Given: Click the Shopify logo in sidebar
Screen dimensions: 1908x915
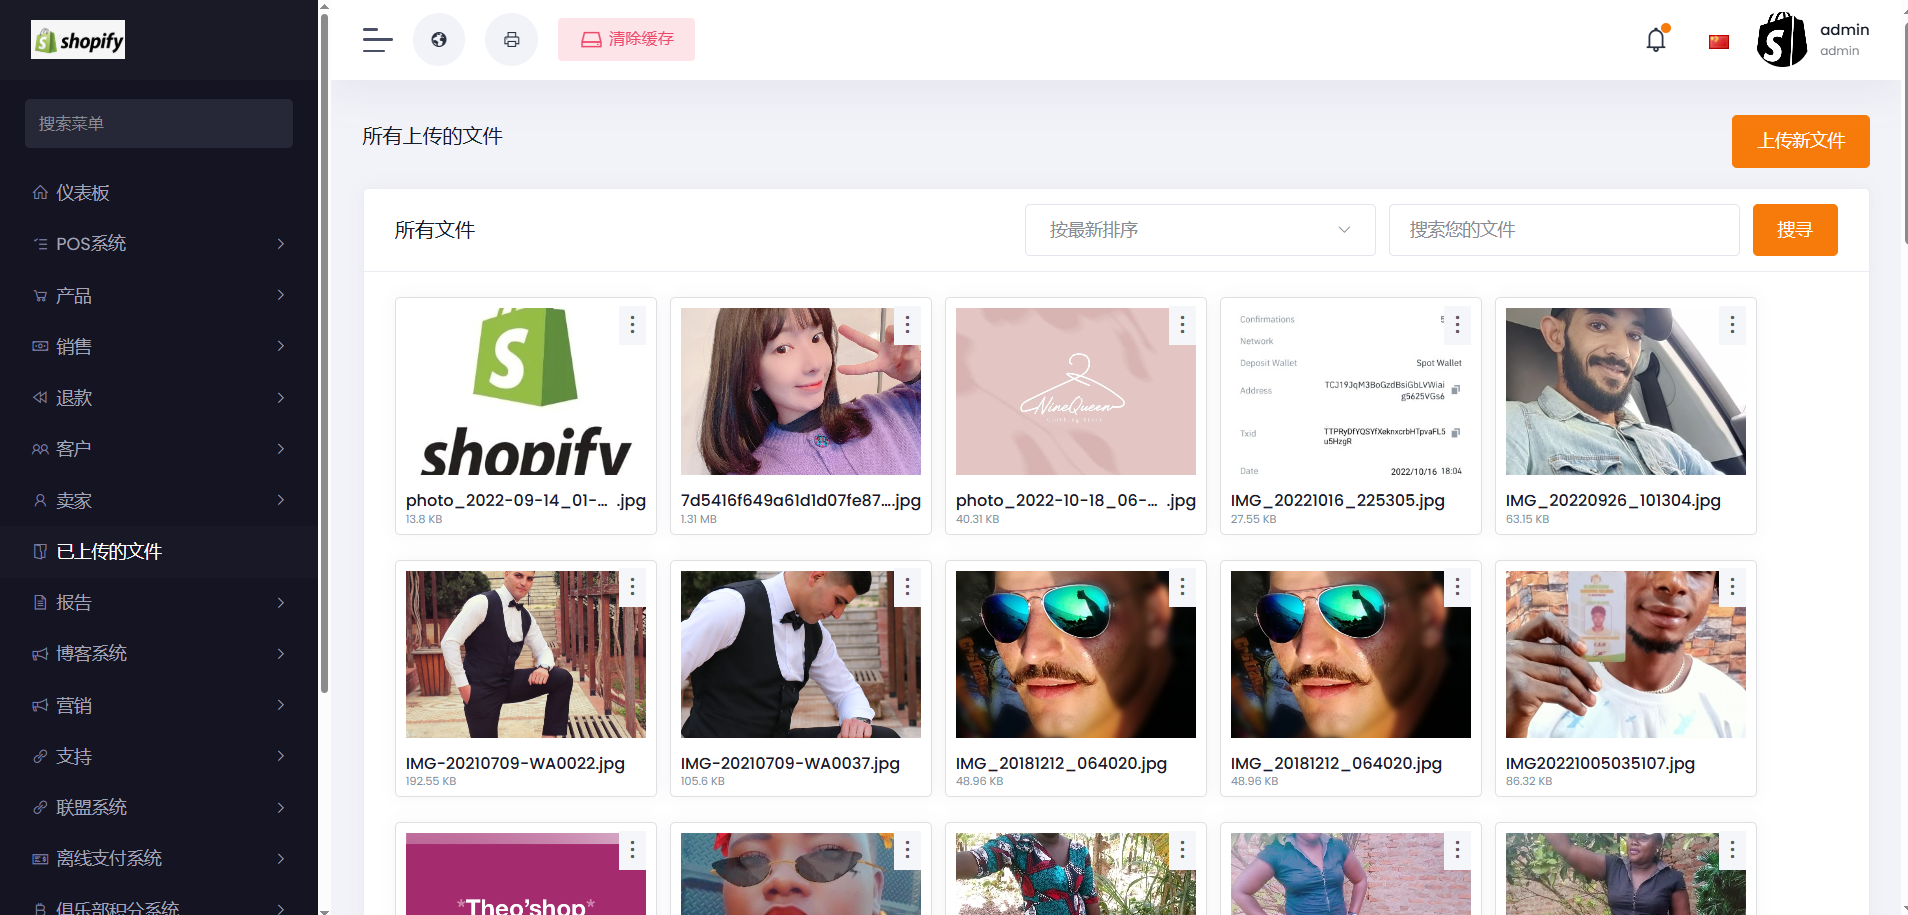Looking at the screenshot, I should click(78, 40).
